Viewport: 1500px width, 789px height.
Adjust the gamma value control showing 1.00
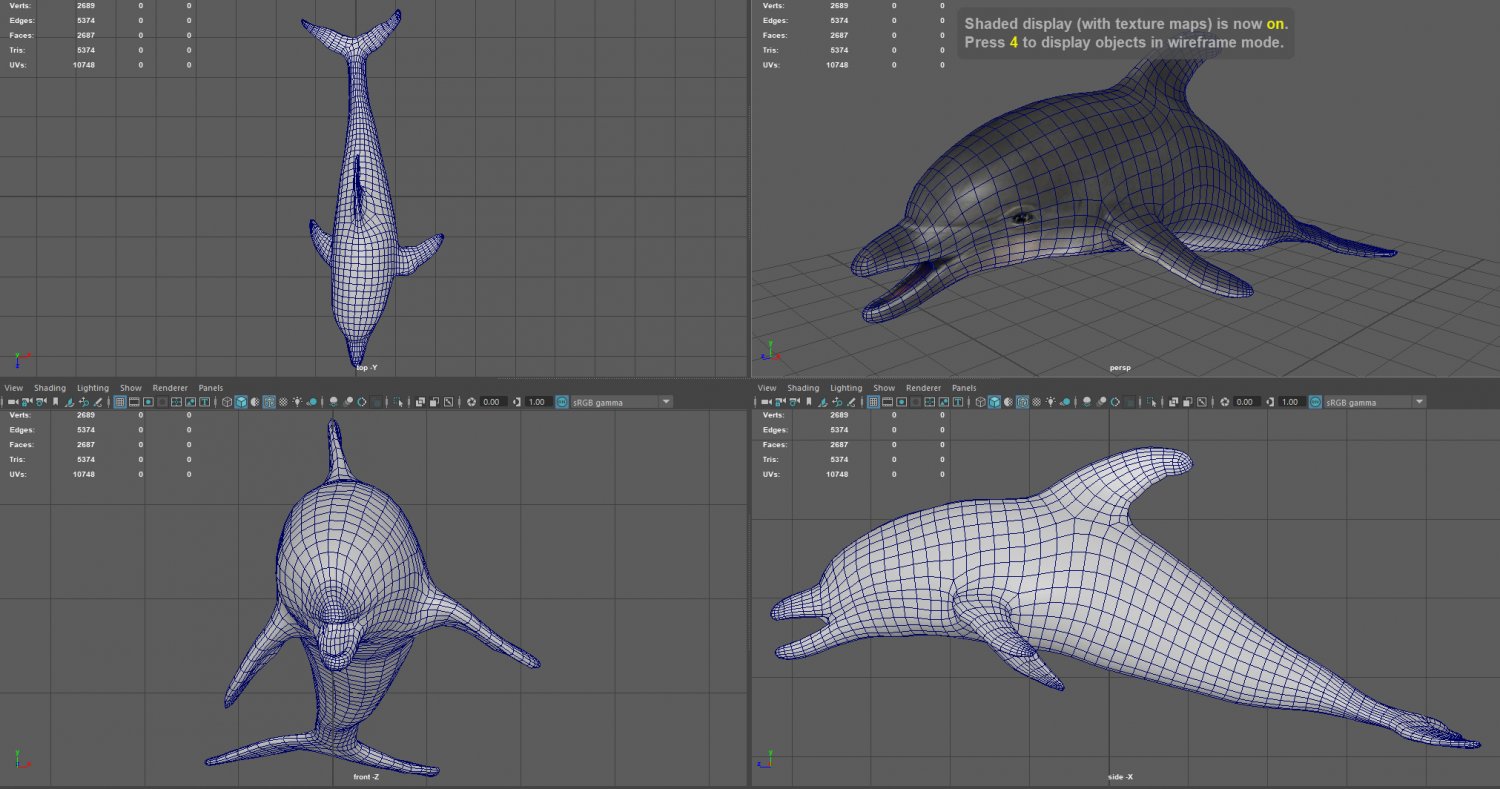[x=537, y=402]
